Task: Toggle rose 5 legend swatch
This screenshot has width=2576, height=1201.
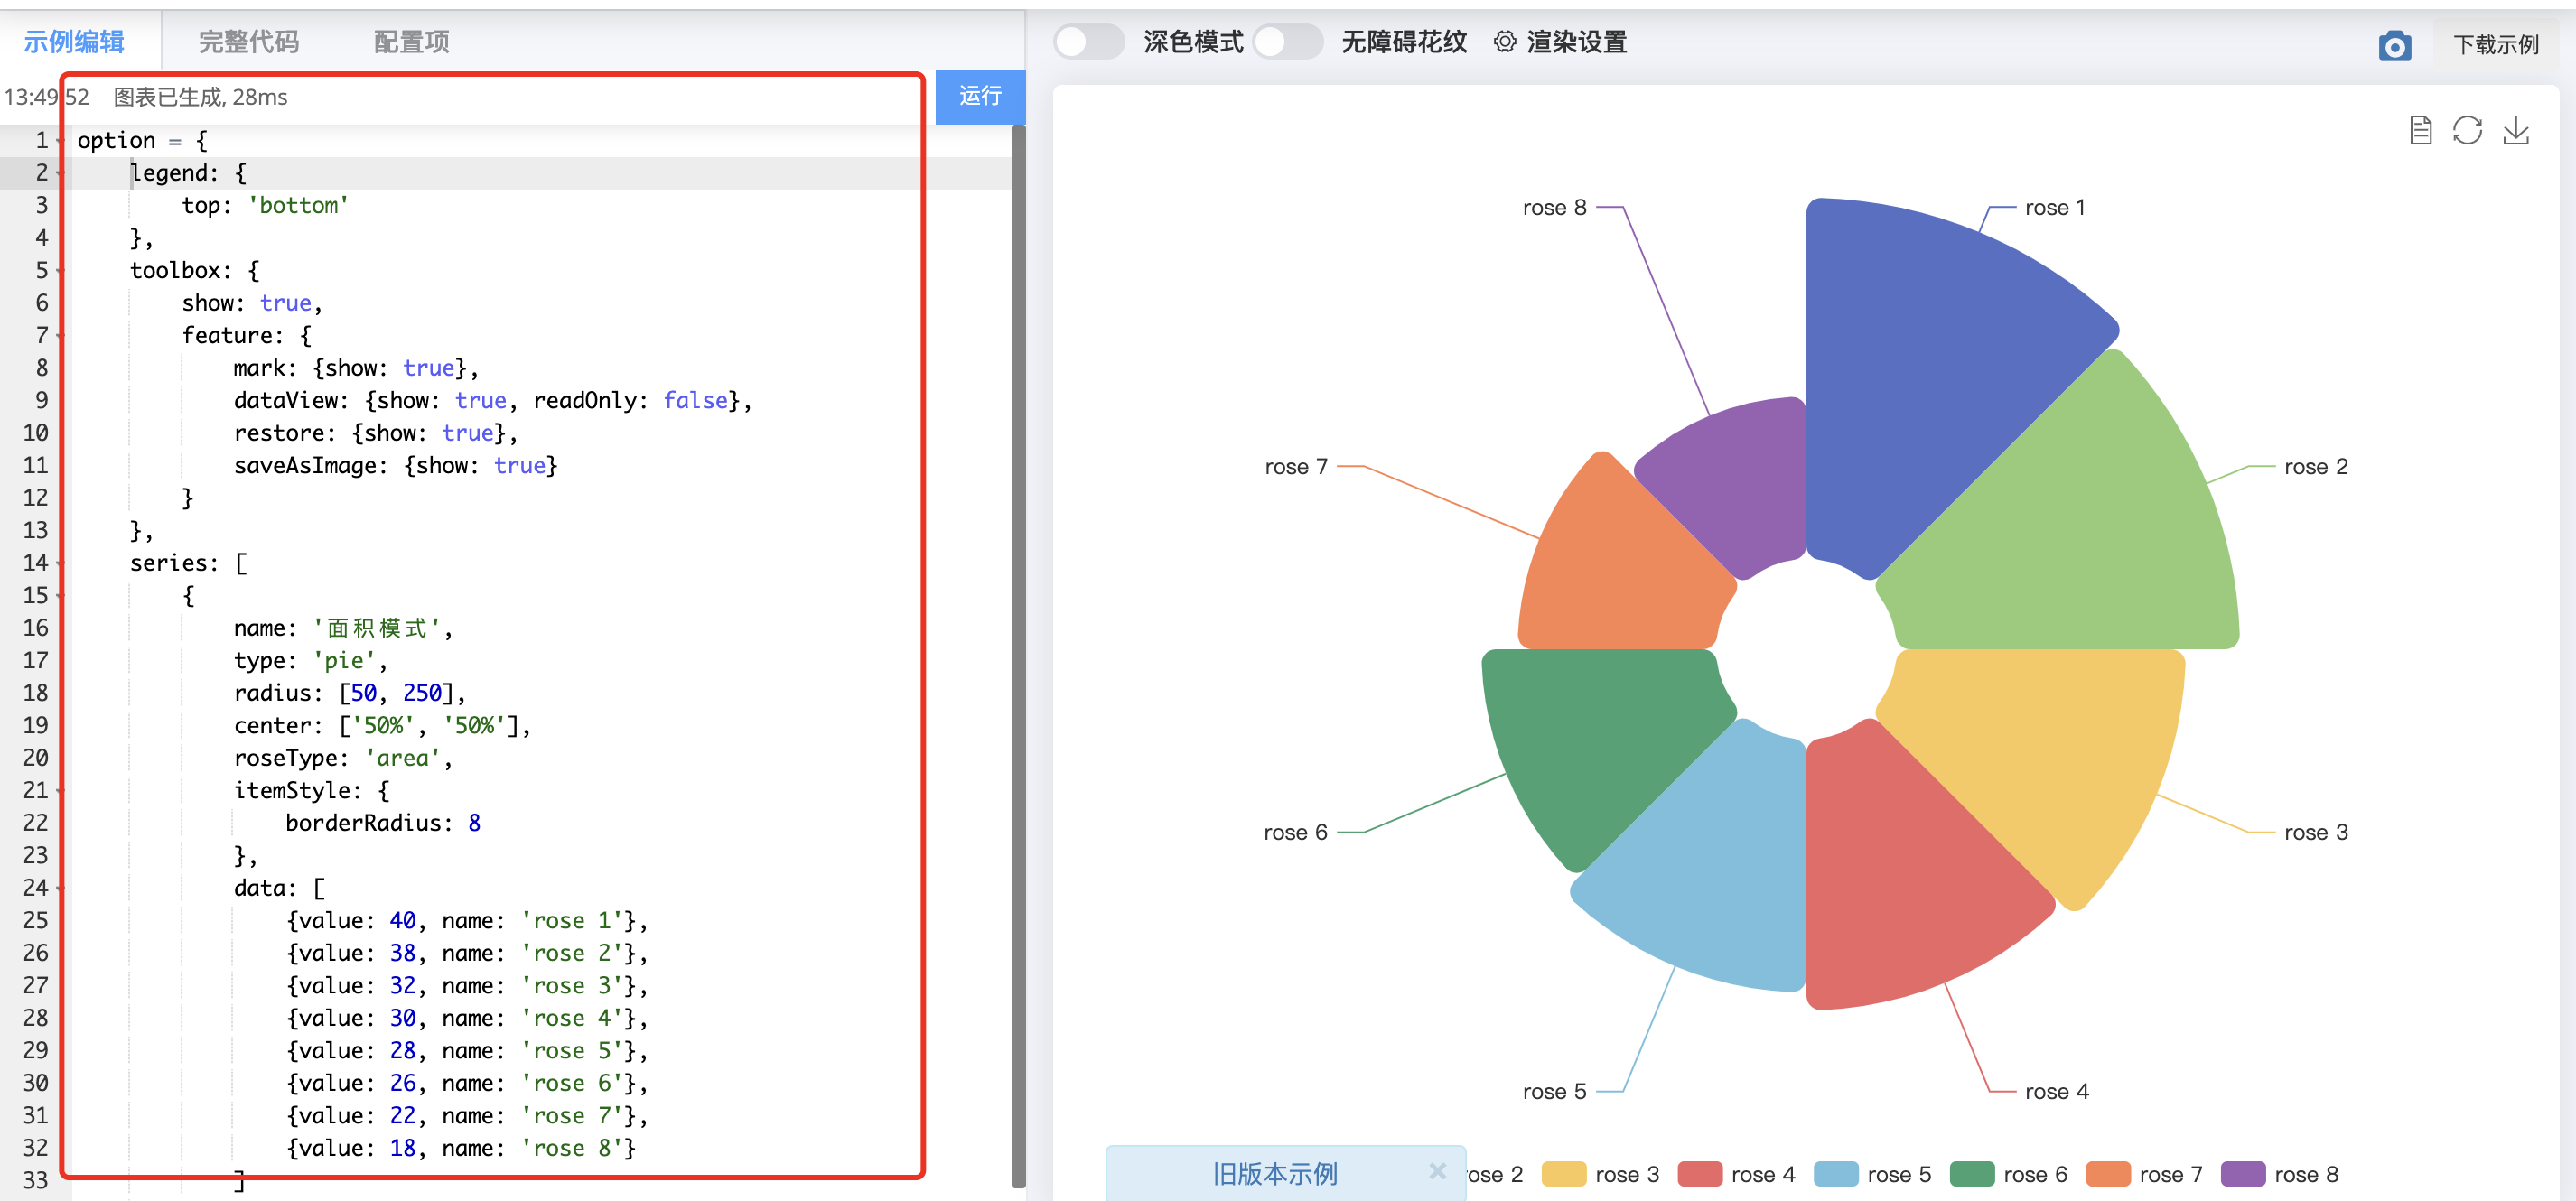Action: pos(1835,1174)
